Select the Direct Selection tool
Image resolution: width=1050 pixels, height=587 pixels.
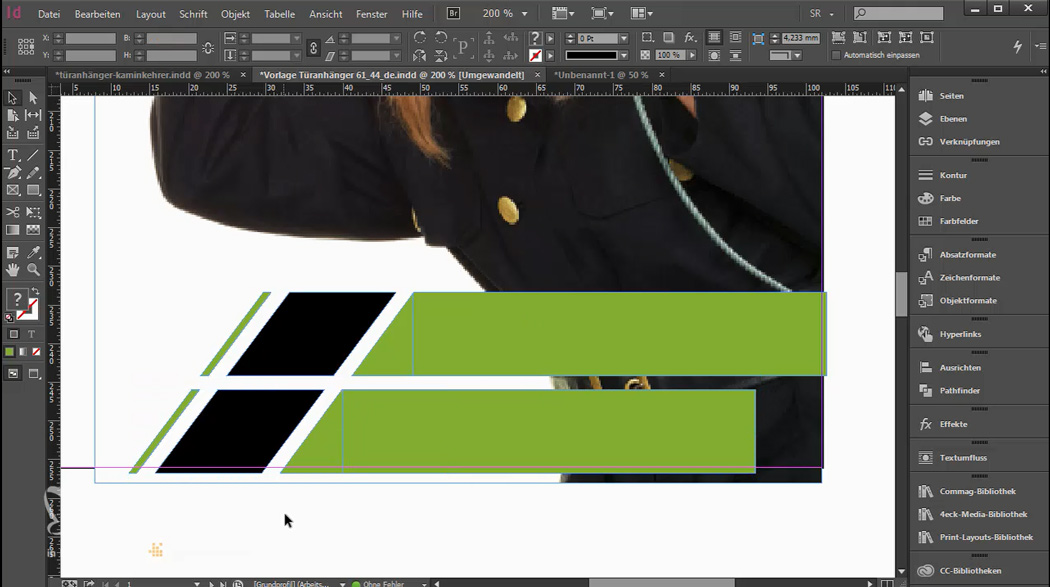(33, 98)
